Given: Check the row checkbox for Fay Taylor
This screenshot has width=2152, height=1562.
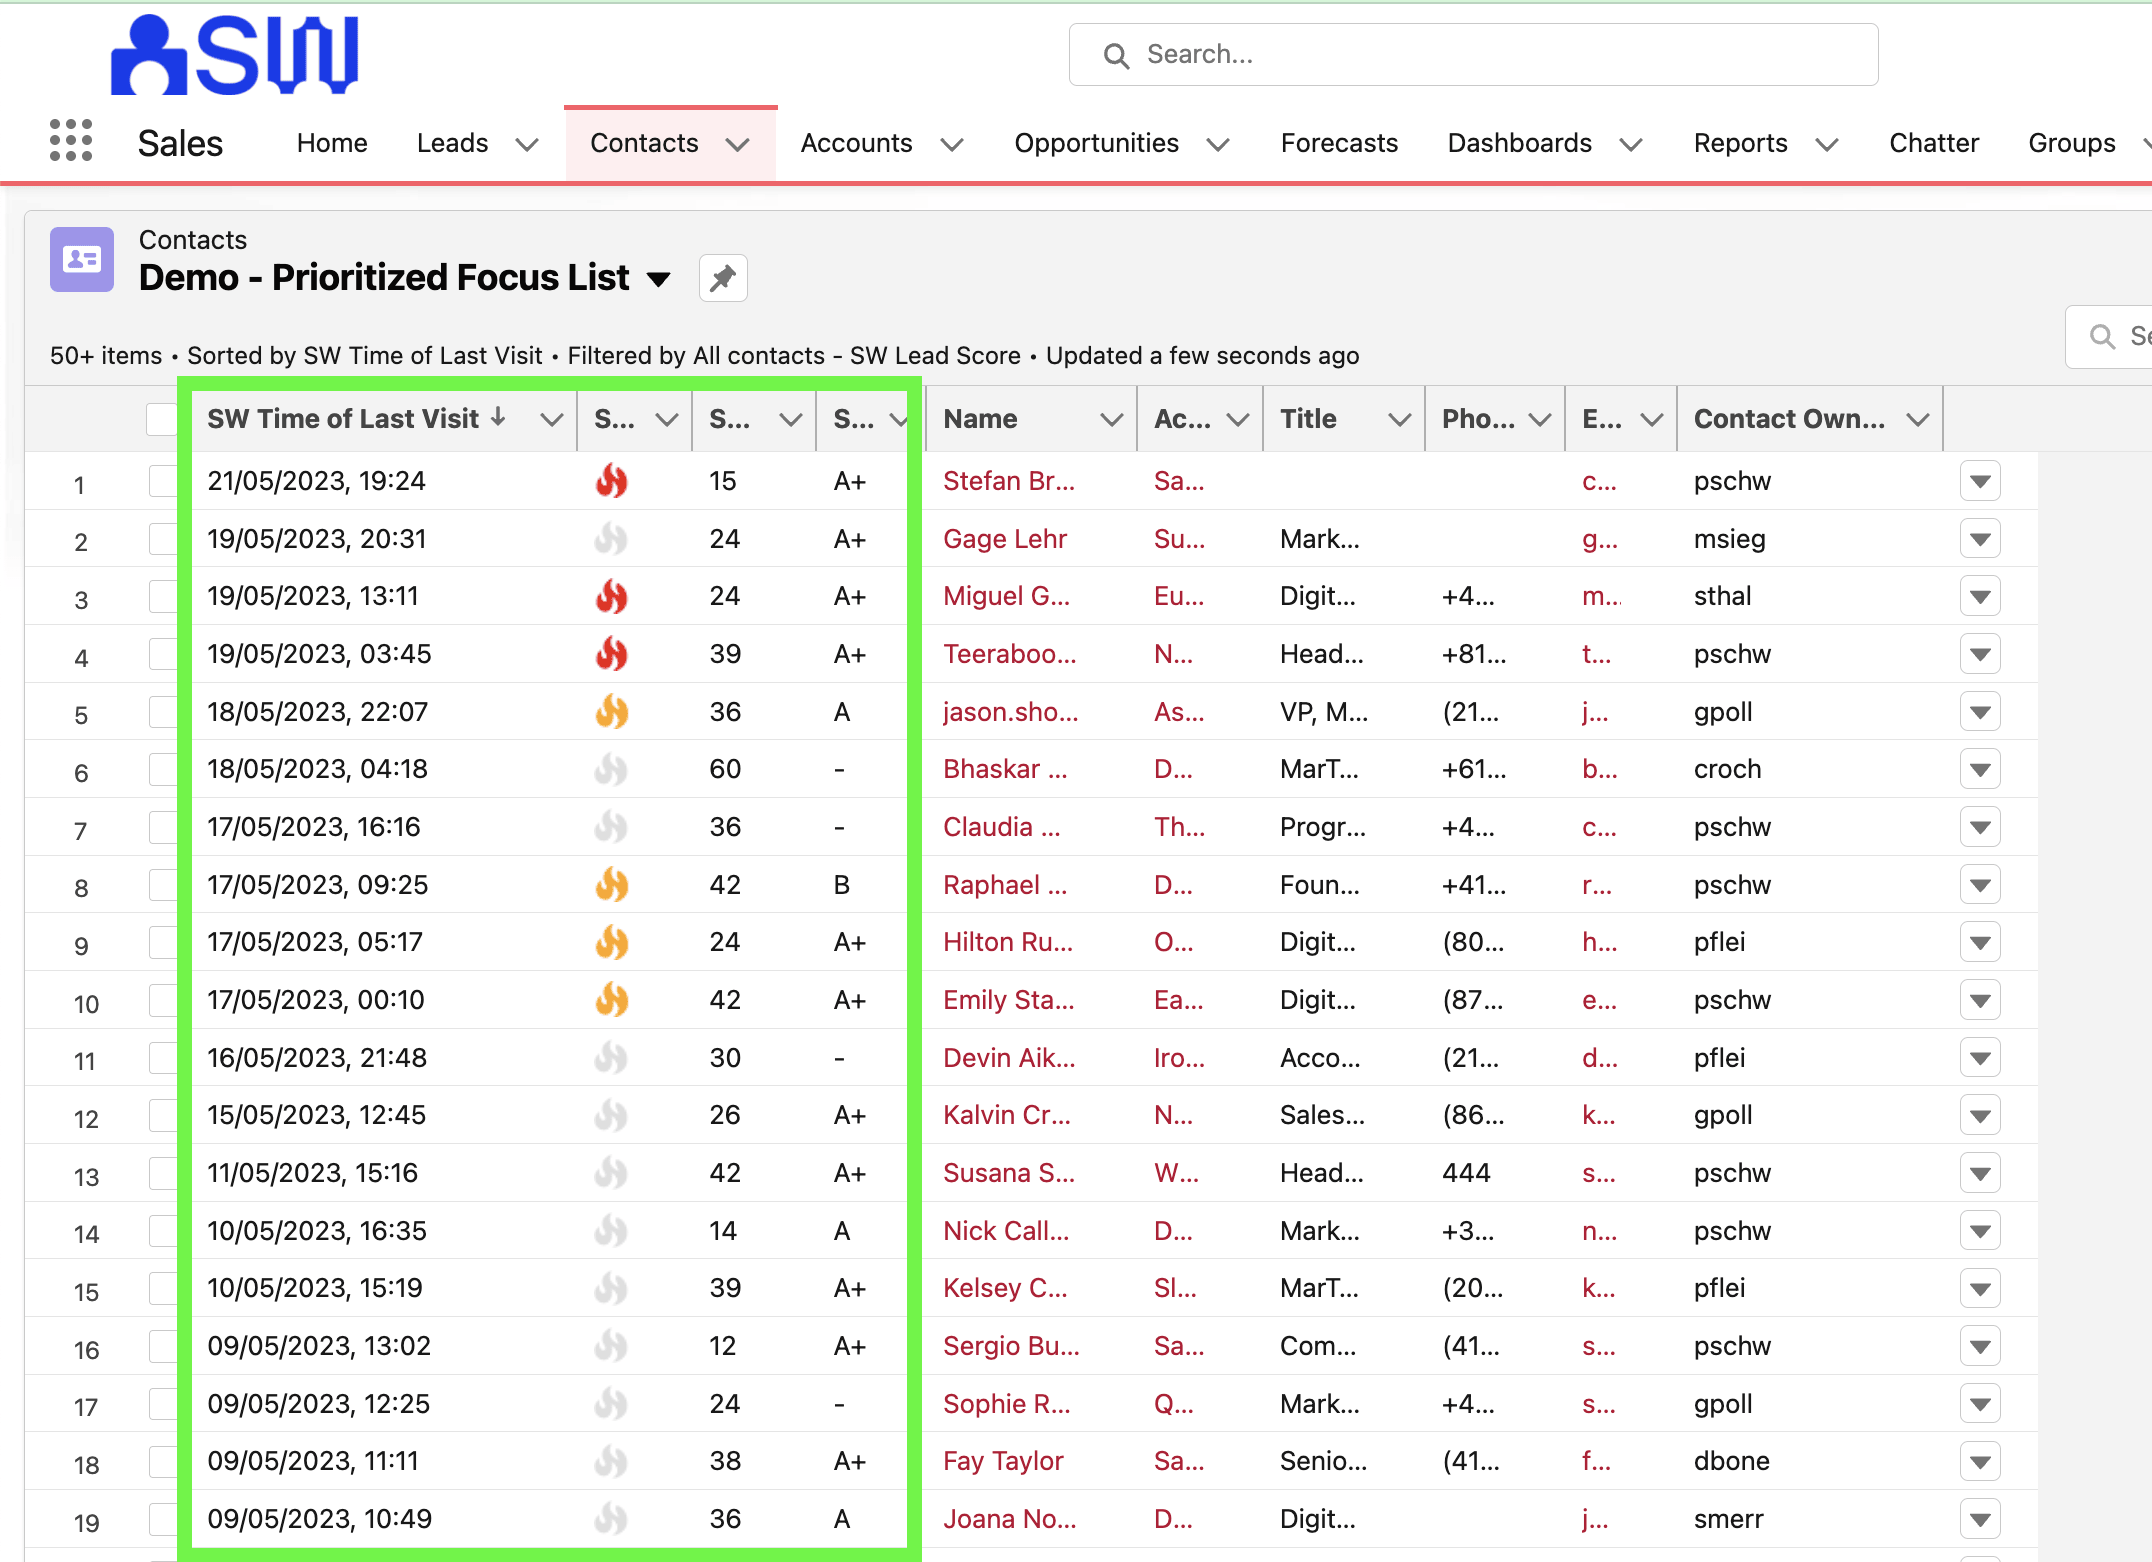Looking at the screenshot, I should (160, 1461).
